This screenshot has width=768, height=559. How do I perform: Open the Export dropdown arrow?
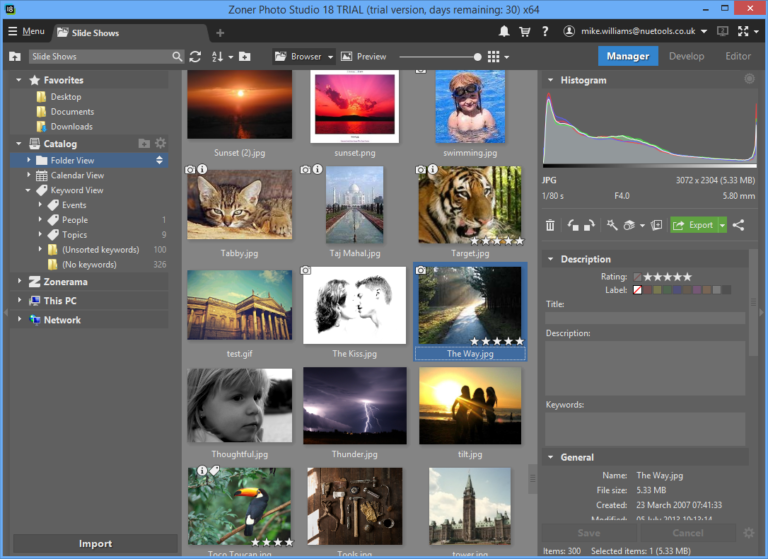pos(722,225)
